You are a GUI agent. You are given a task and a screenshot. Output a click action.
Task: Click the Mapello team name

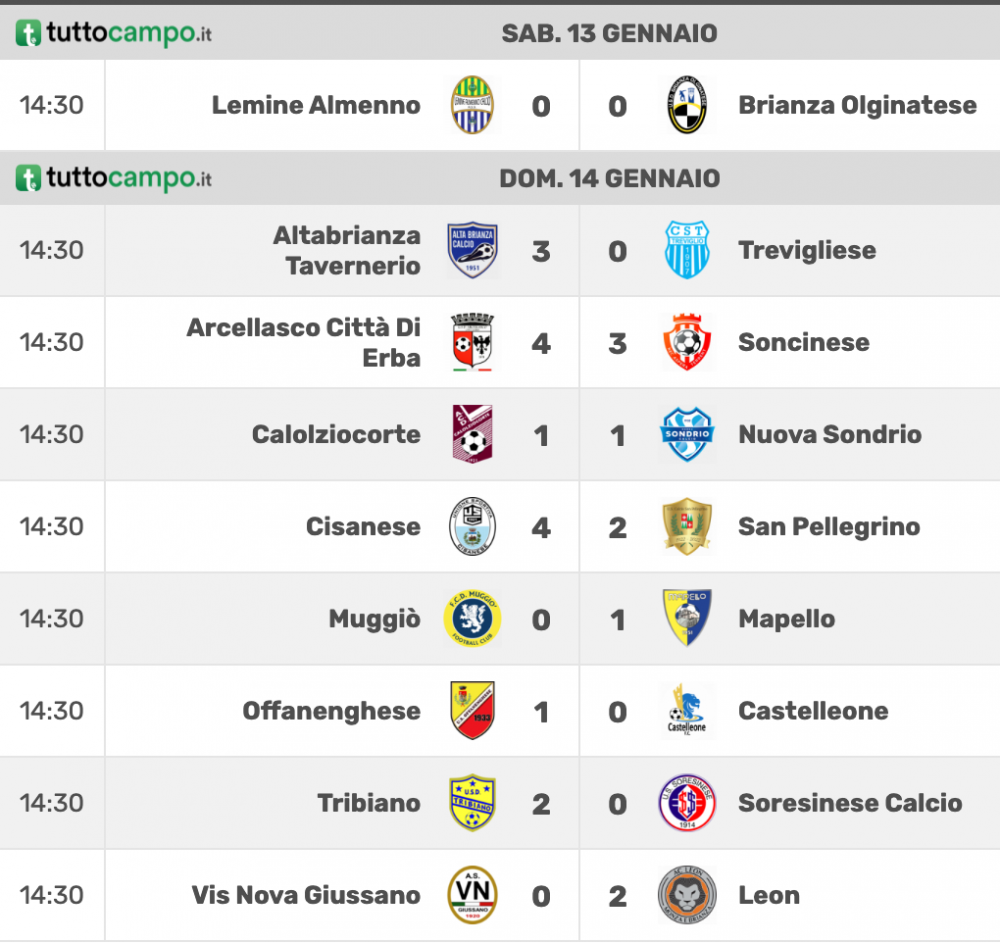point(786,619)
